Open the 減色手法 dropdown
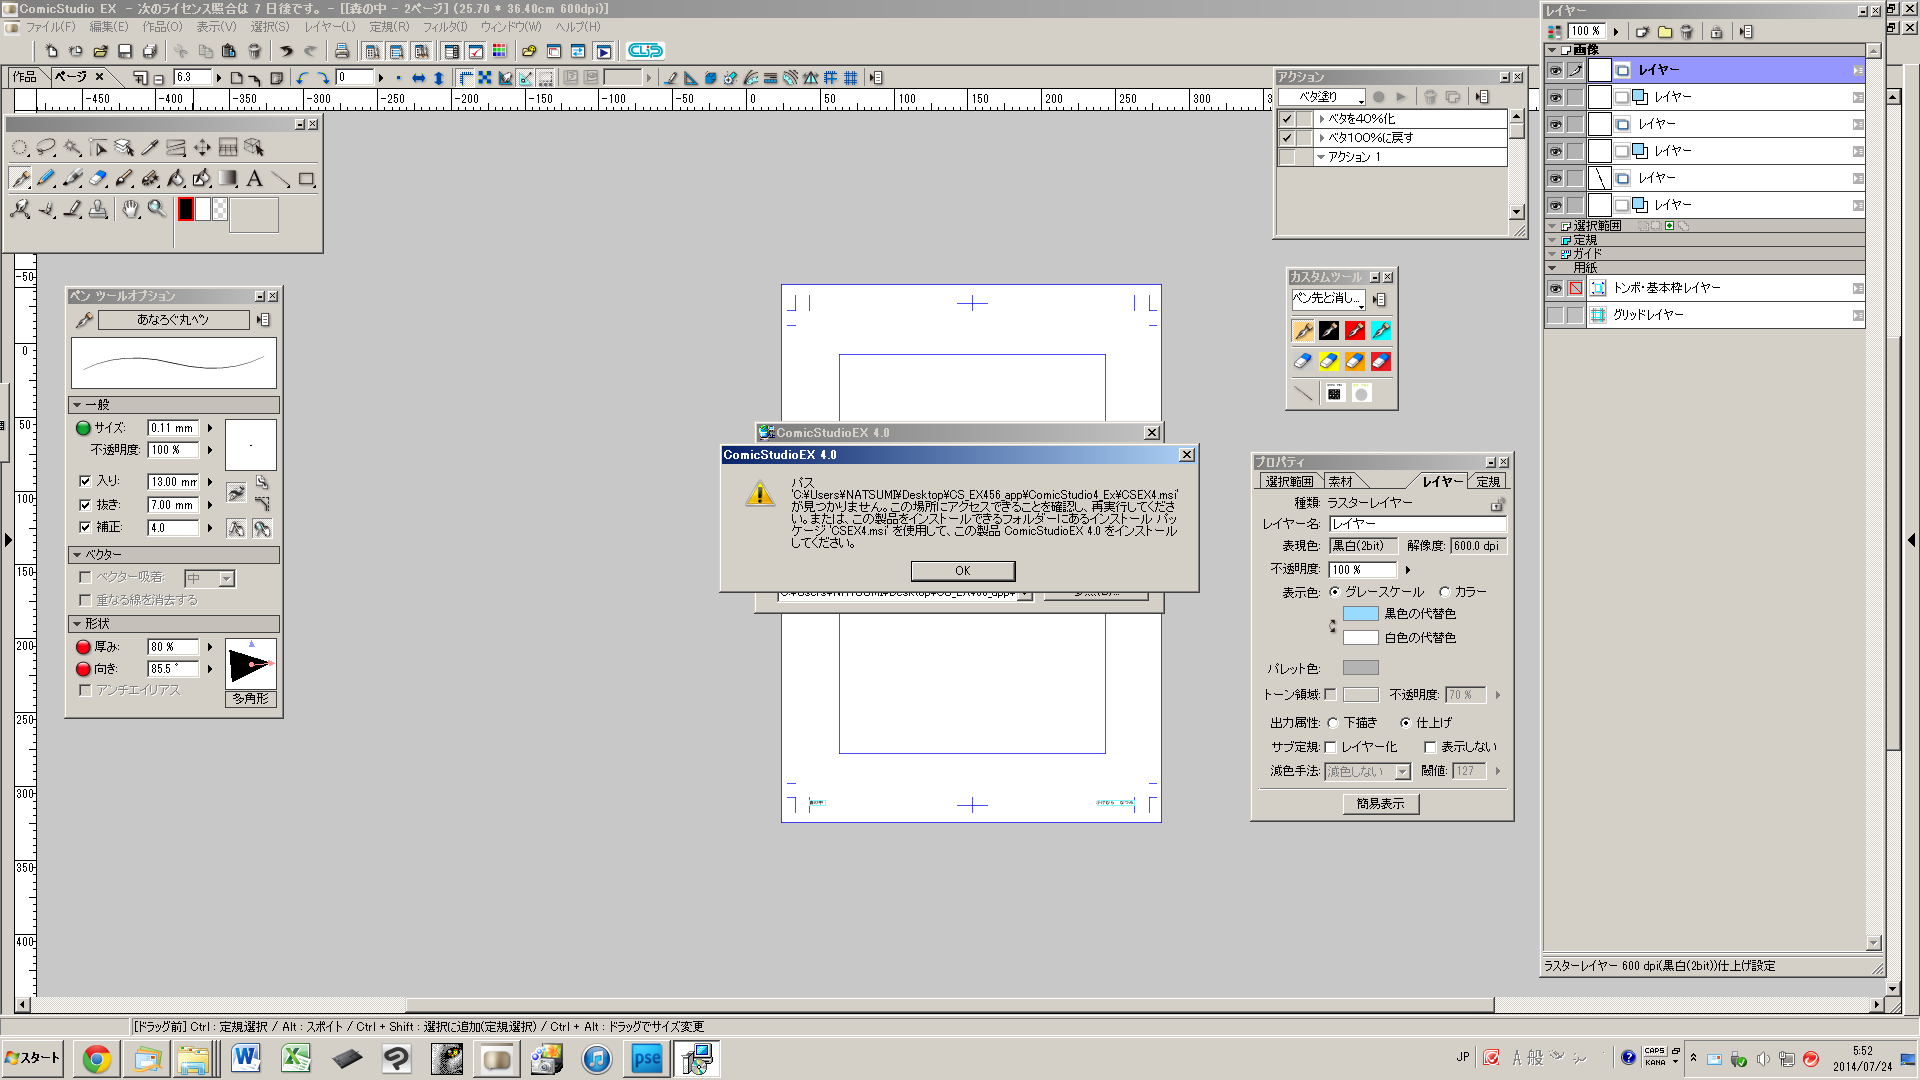This screenshot has height=1080, width=1920. tap(1402, 771)
